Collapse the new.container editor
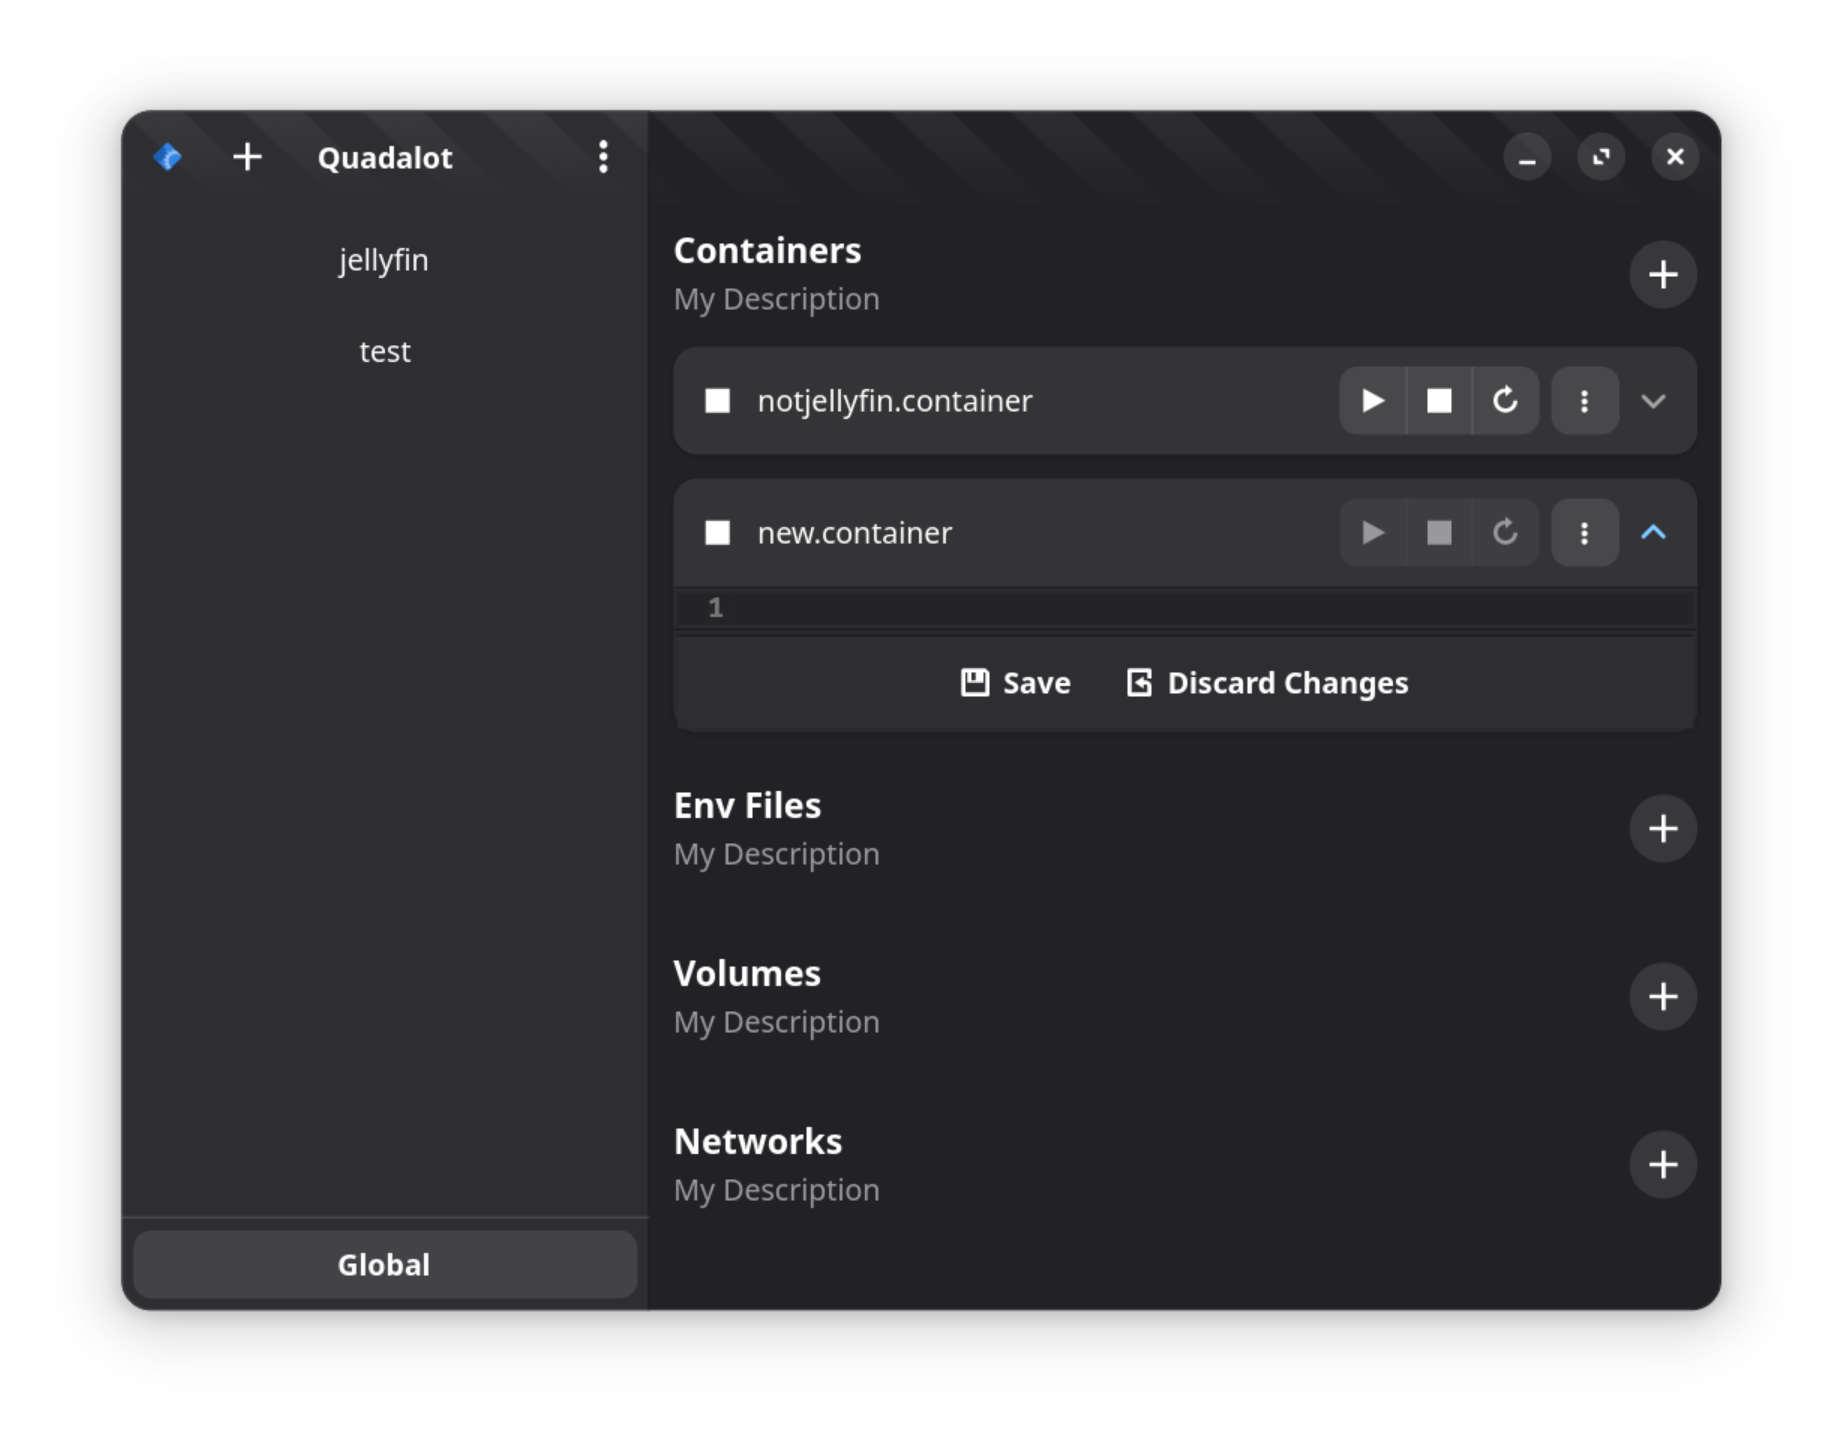 tap(1653, 533)
